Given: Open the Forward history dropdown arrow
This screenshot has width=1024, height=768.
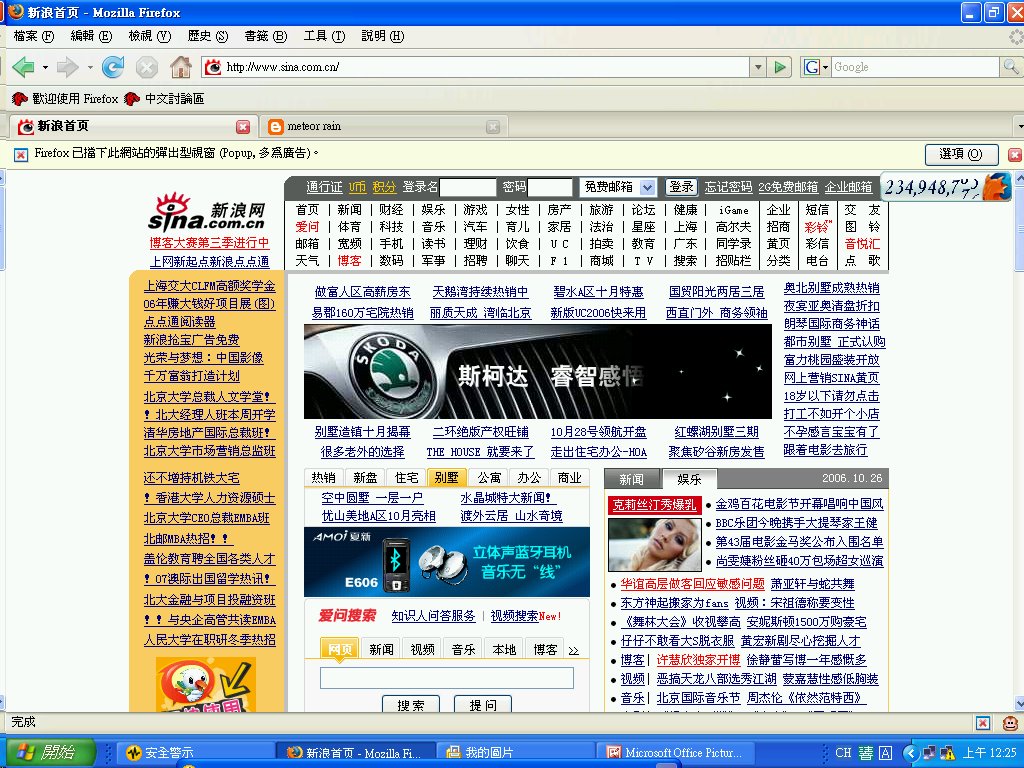Looking at the screenshot, I should pyautogui.click(x=89, y=67).
